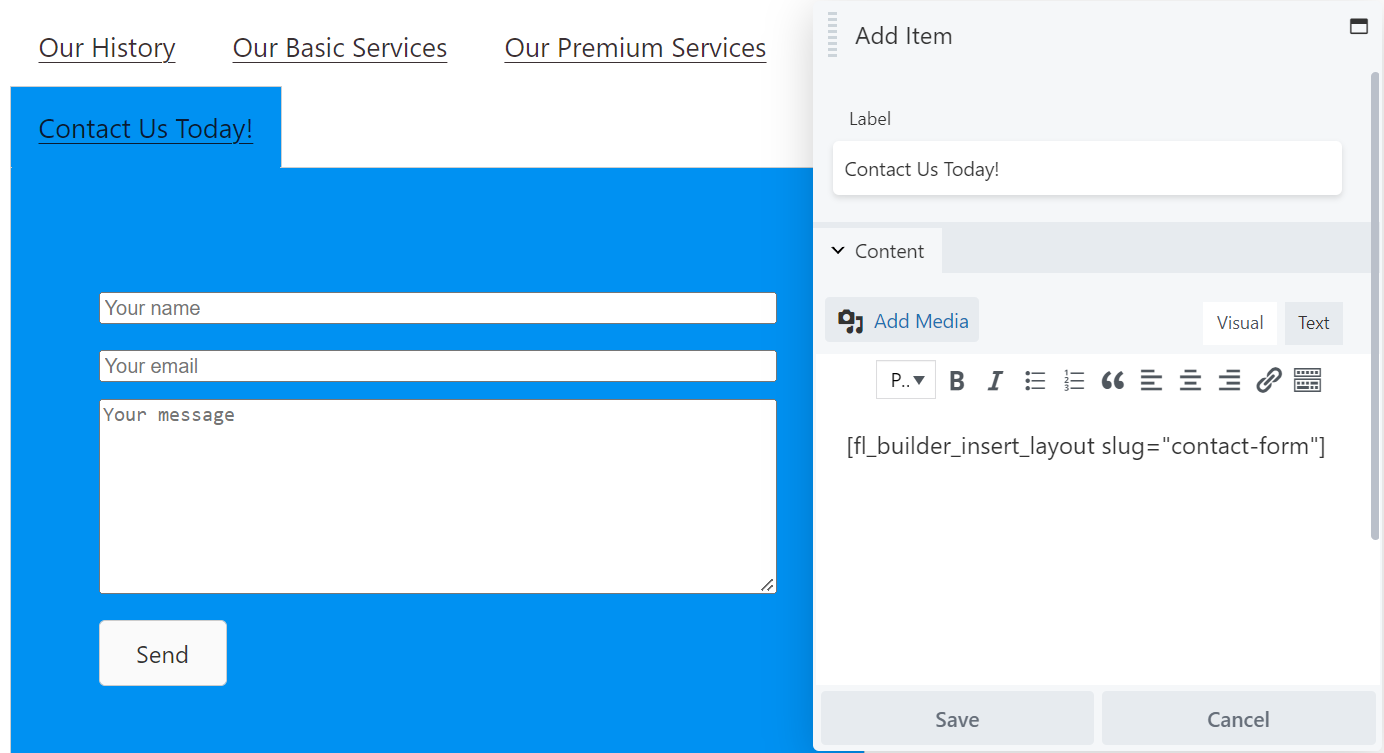Insert a hyperlink in the editor
The image size is (1384, 753).
(x=1268, y=380)
